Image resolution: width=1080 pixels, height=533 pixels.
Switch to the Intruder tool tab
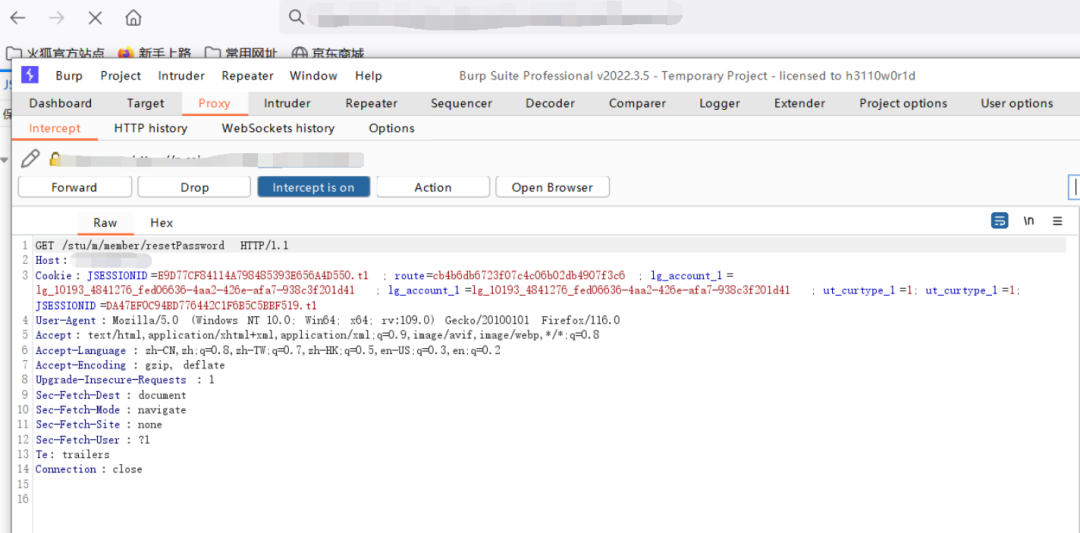coord(287,103)
